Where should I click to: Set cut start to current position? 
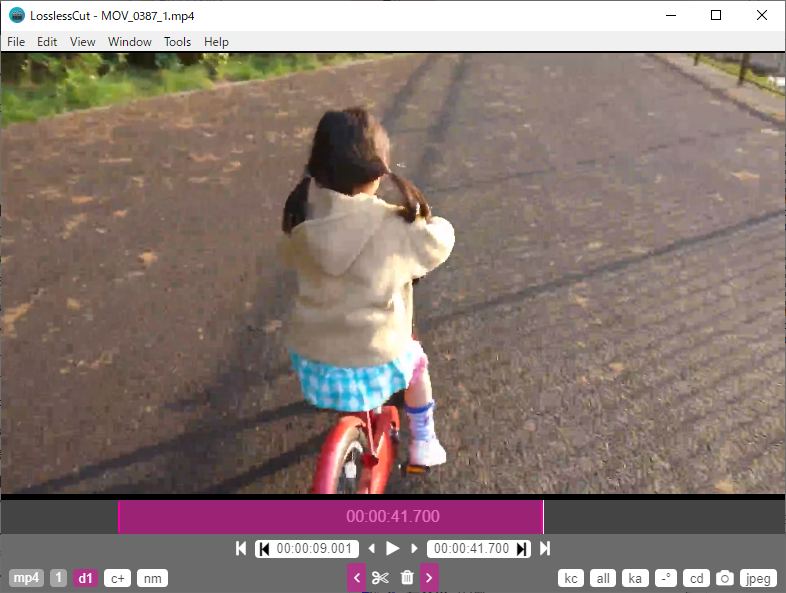click(x=265, y=549)
